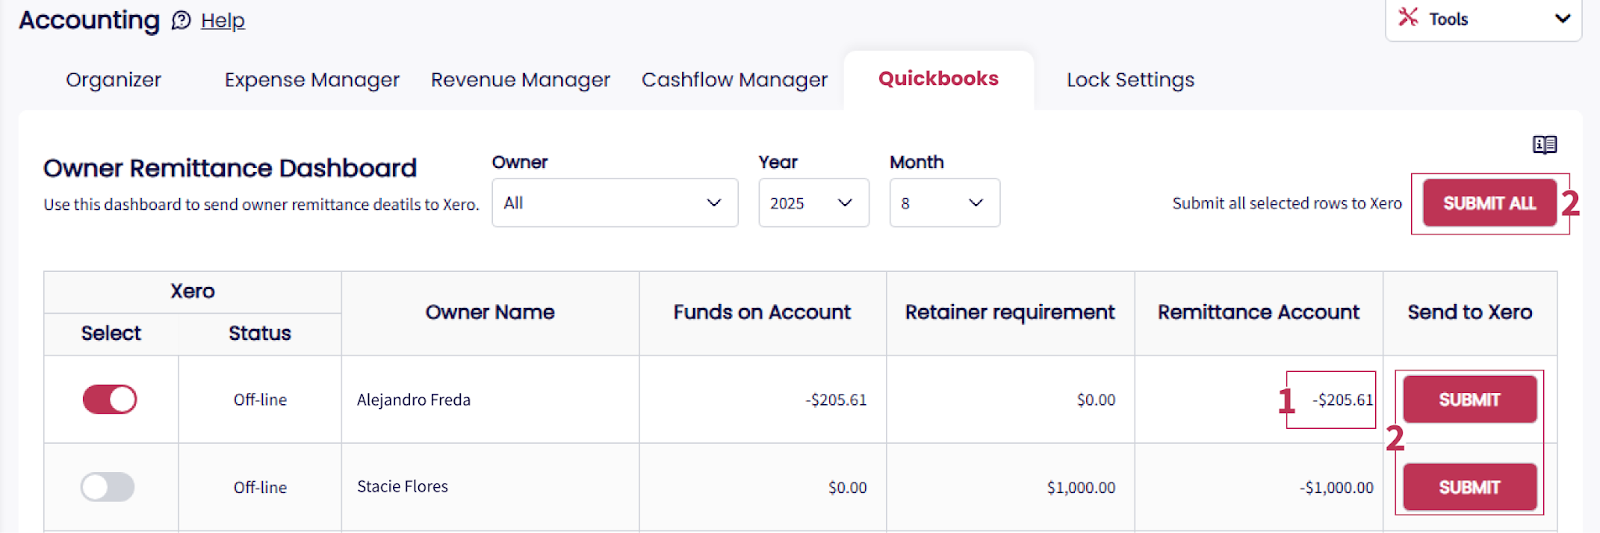The height and width of the screenshot is (533, 1600).
Task: Click the Tools wrench icon
Action: pyautogui.click(x=1408, y=17)
